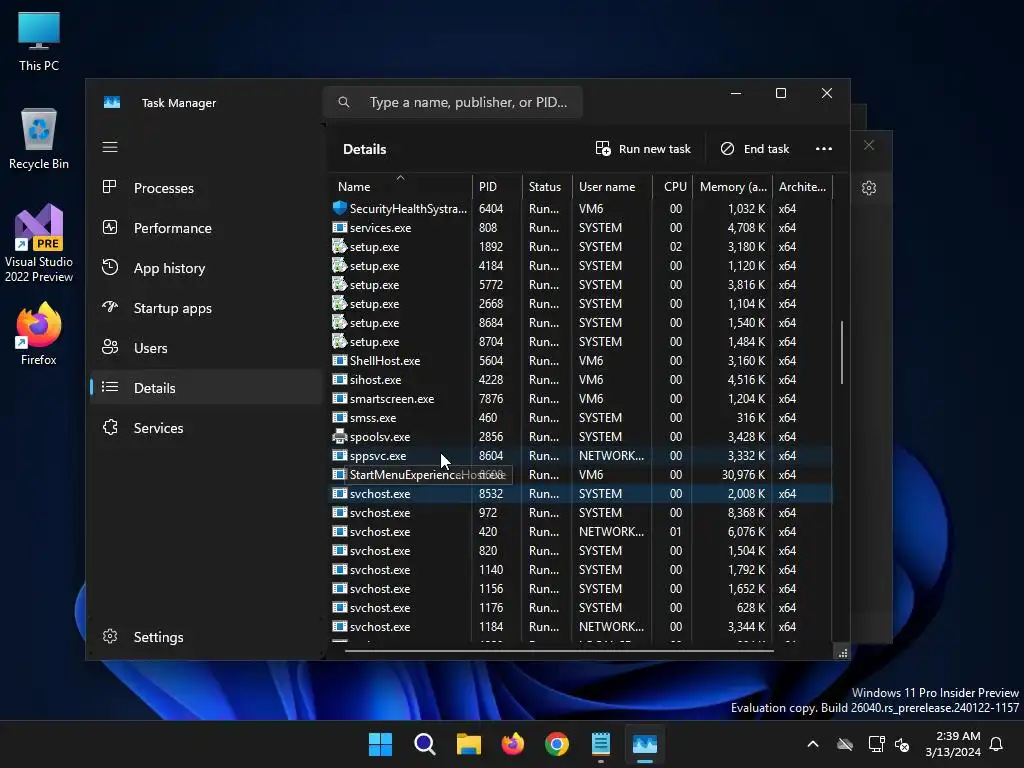Sort by the PID column header
The height and width of the screenshot is (768, 1024).
tap(496, 187)
